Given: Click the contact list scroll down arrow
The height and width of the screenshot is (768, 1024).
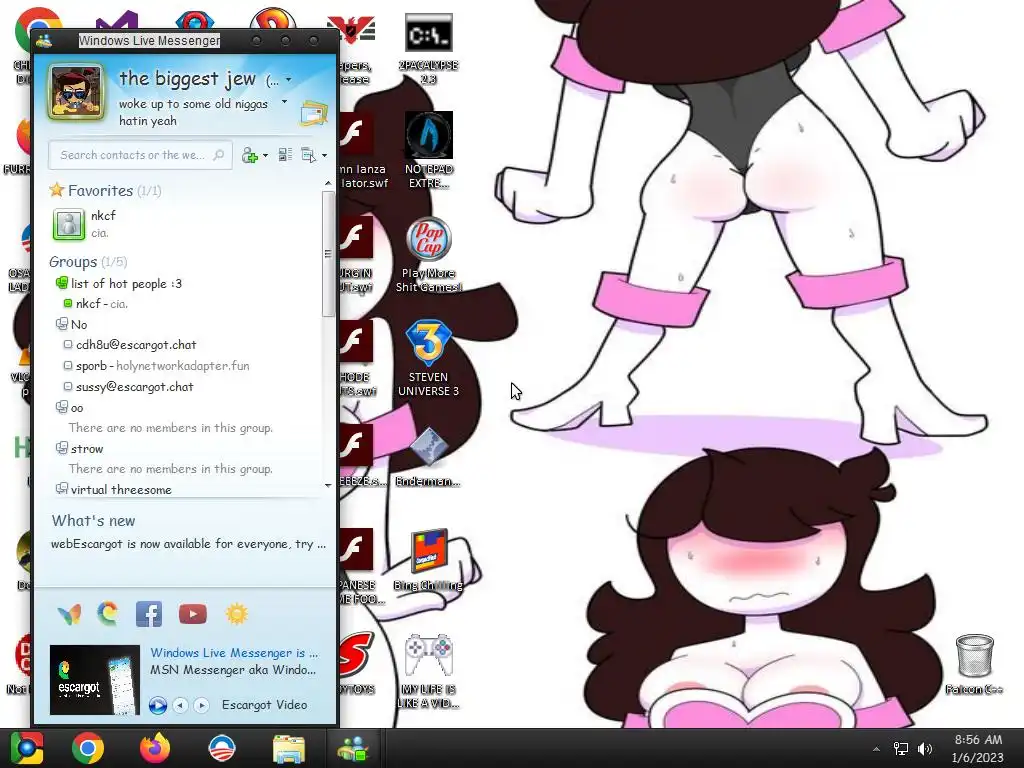Looking at the screenshot, I should [x=328, y=485].
